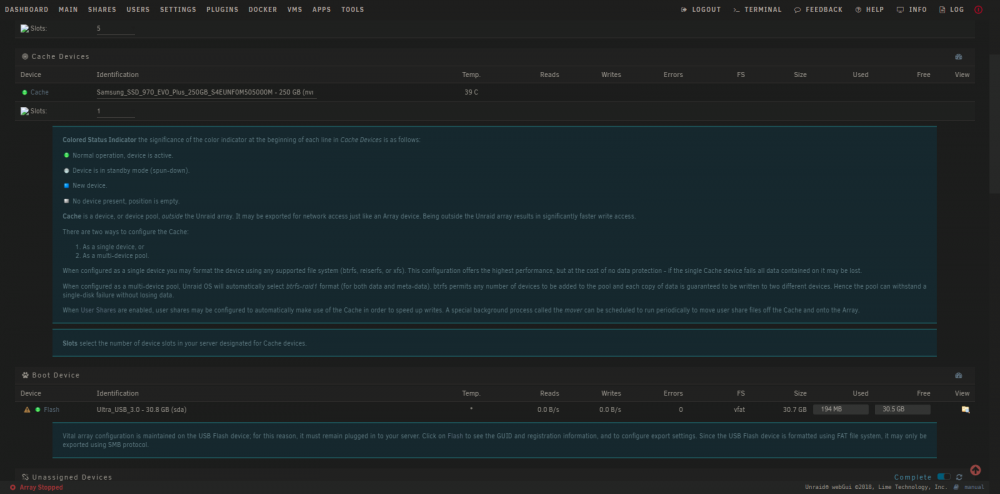Click the blue New device indicator in help

point(66,185)
